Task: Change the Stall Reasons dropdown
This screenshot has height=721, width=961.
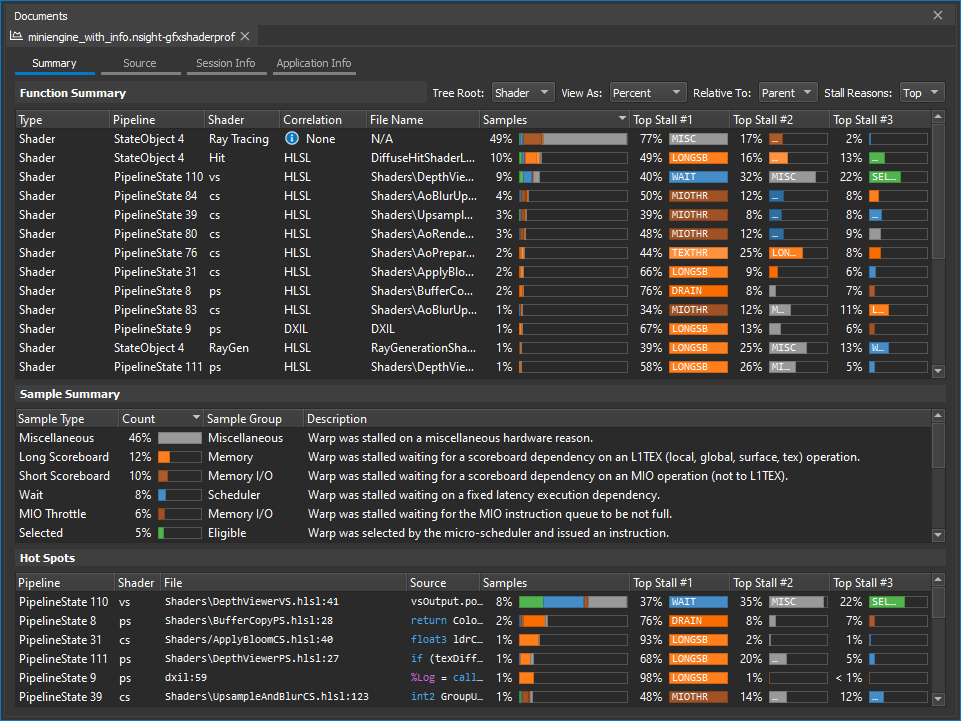Action: pyautogui.click(x=921, y=93)
